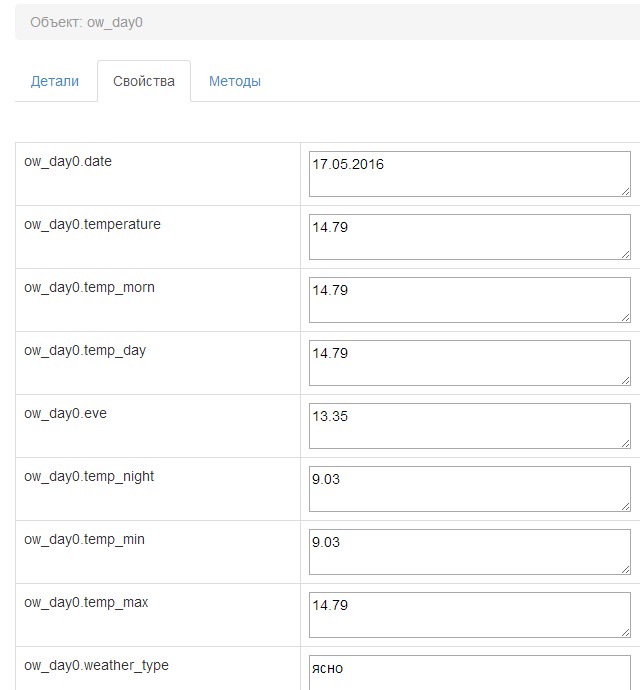
Task: Click the ow_day0.date value field
Action: point(470,174)
